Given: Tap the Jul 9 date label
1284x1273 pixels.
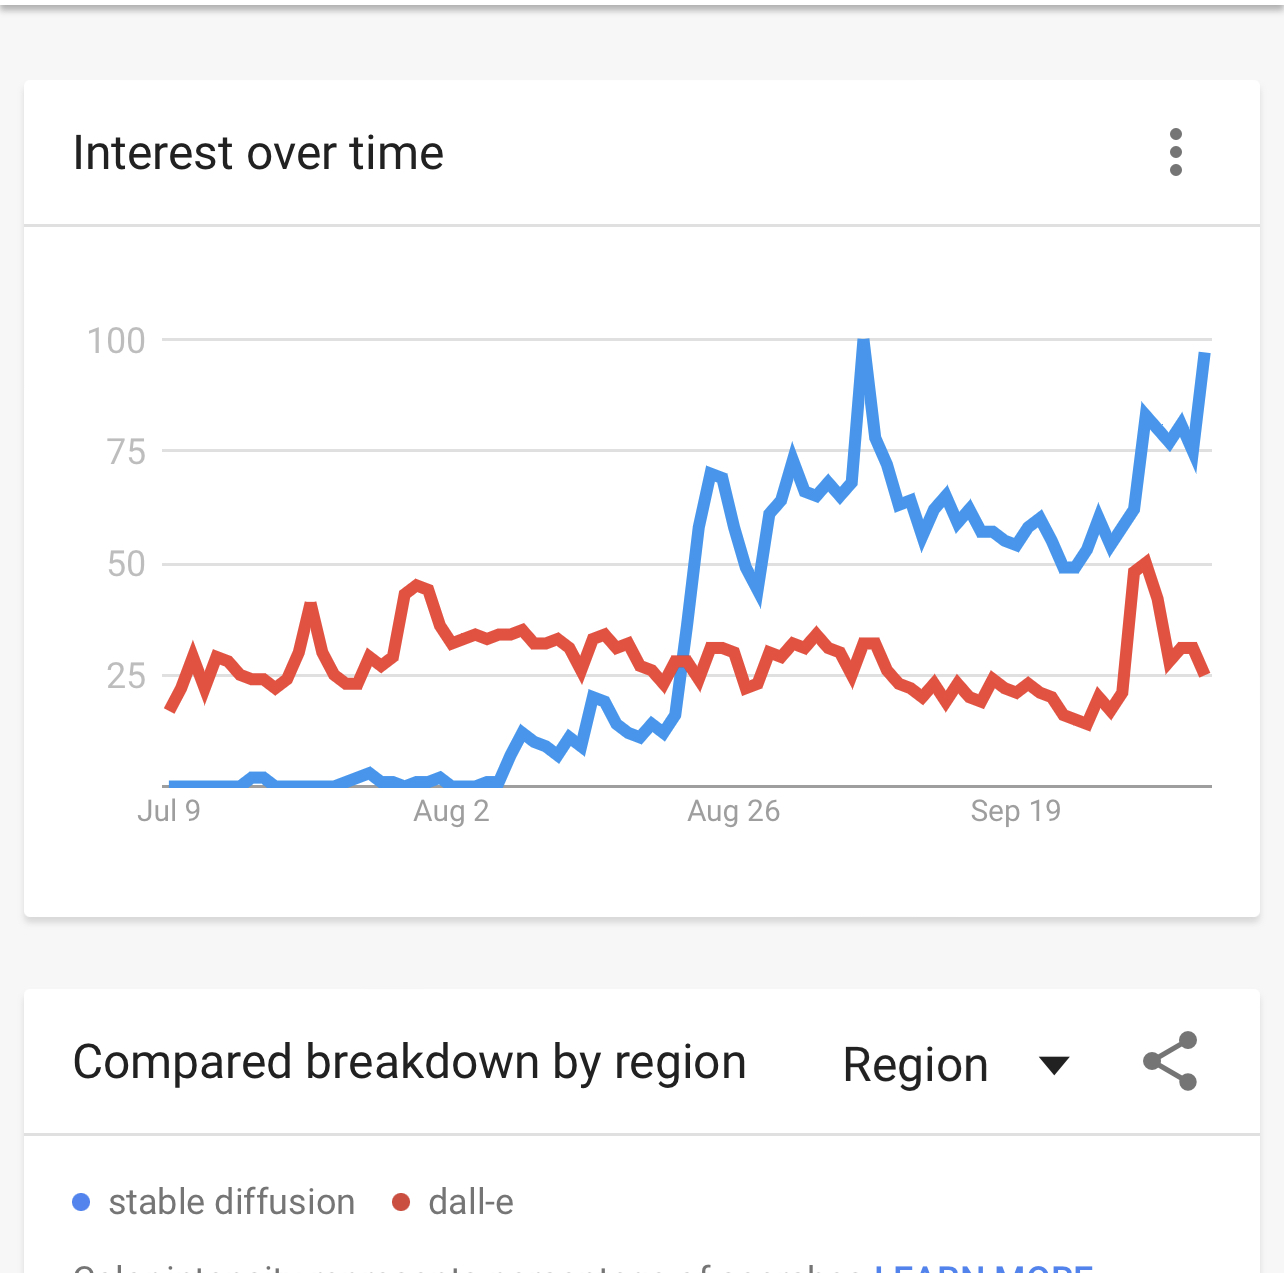Looking at the screenshot, I should [x=169, y=810].
